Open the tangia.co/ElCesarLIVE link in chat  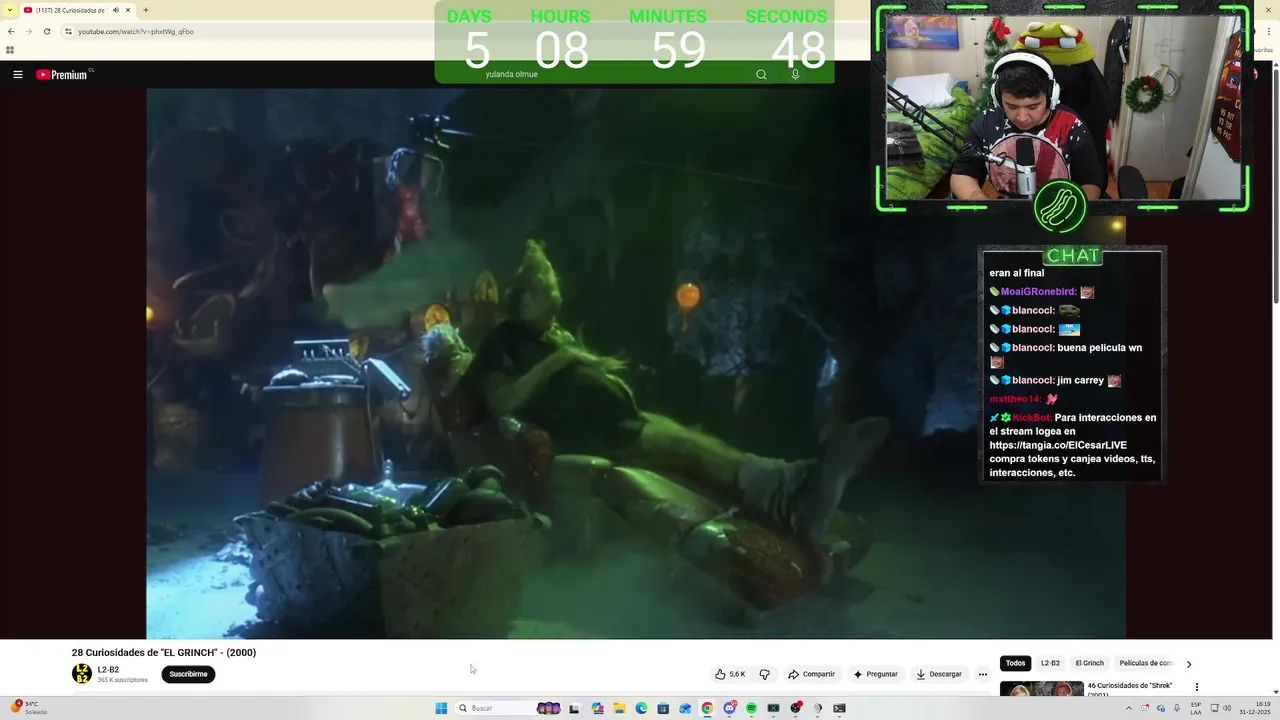tap(1058, 445)
